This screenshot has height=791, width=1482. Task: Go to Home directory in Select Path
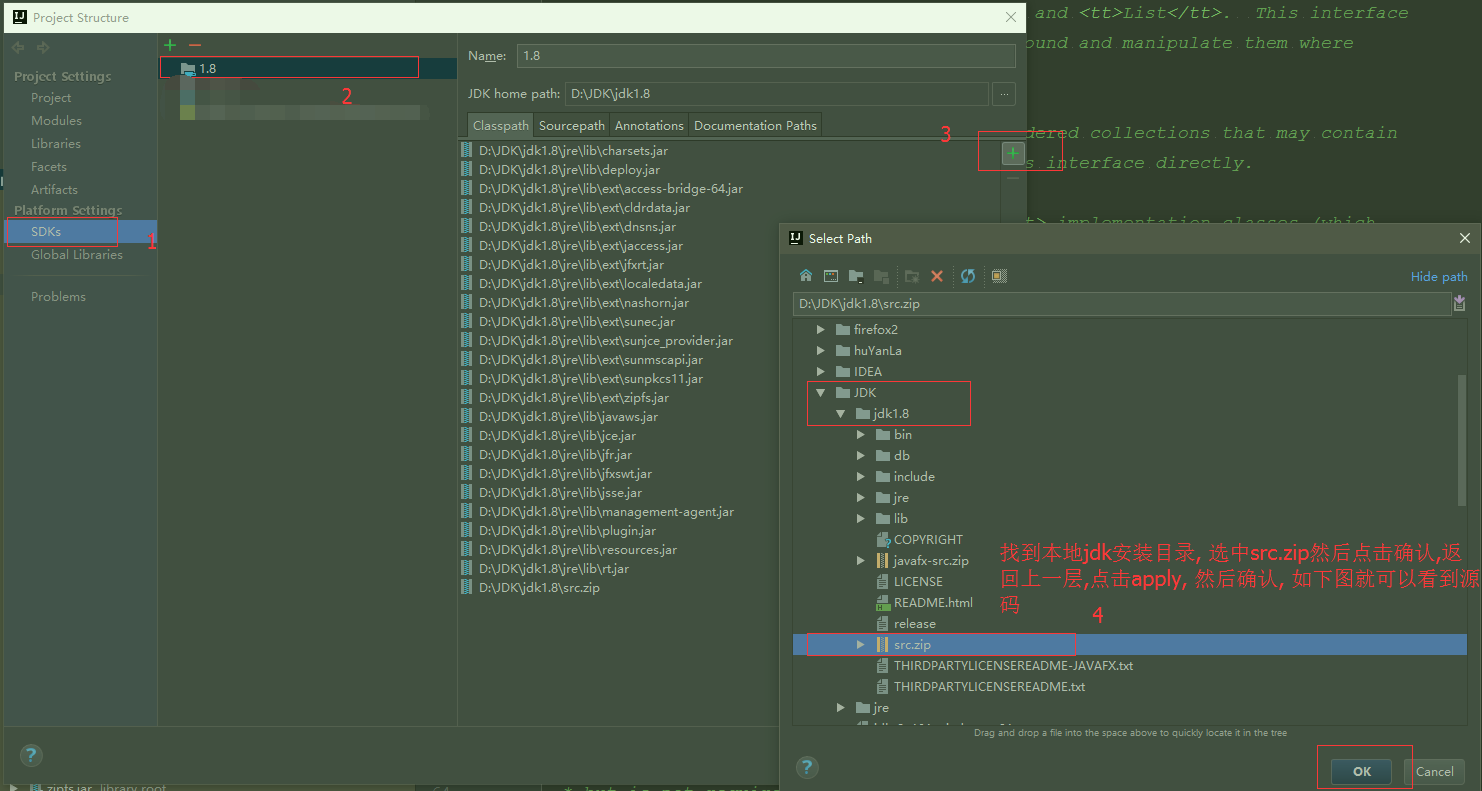[806, 276]
